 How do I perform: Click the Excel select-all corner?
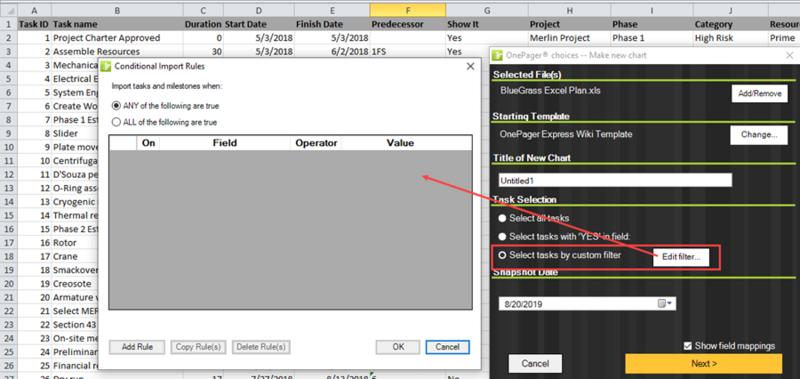click(9, 10)
